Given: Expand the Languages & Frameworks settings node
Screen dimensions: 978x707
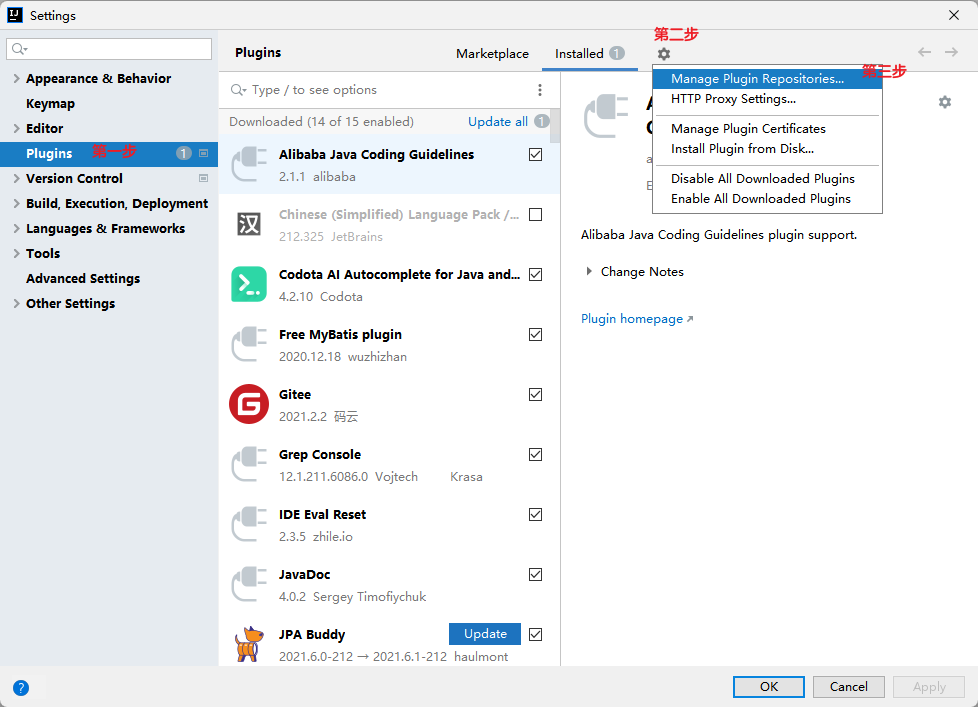Looking at the screenshot, I should click(16, 229).
